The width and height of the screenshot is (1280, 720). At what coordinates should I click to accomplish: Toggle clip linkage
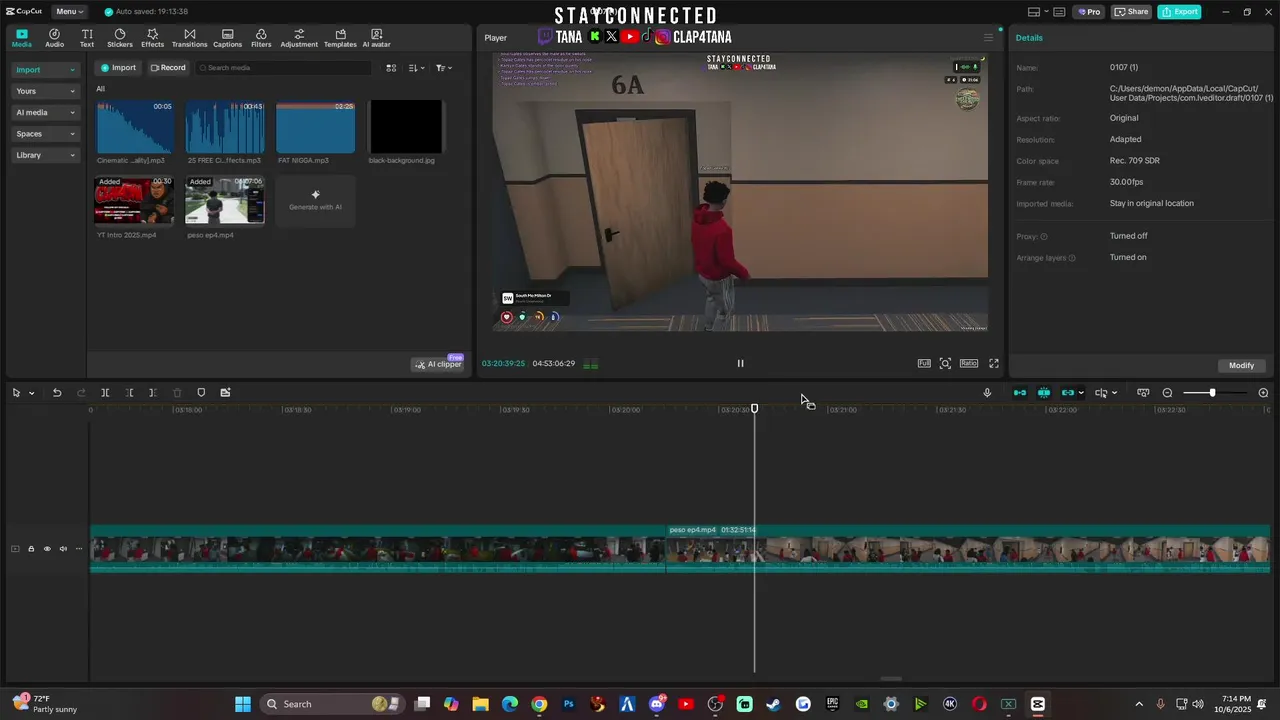coord(1068,393)
